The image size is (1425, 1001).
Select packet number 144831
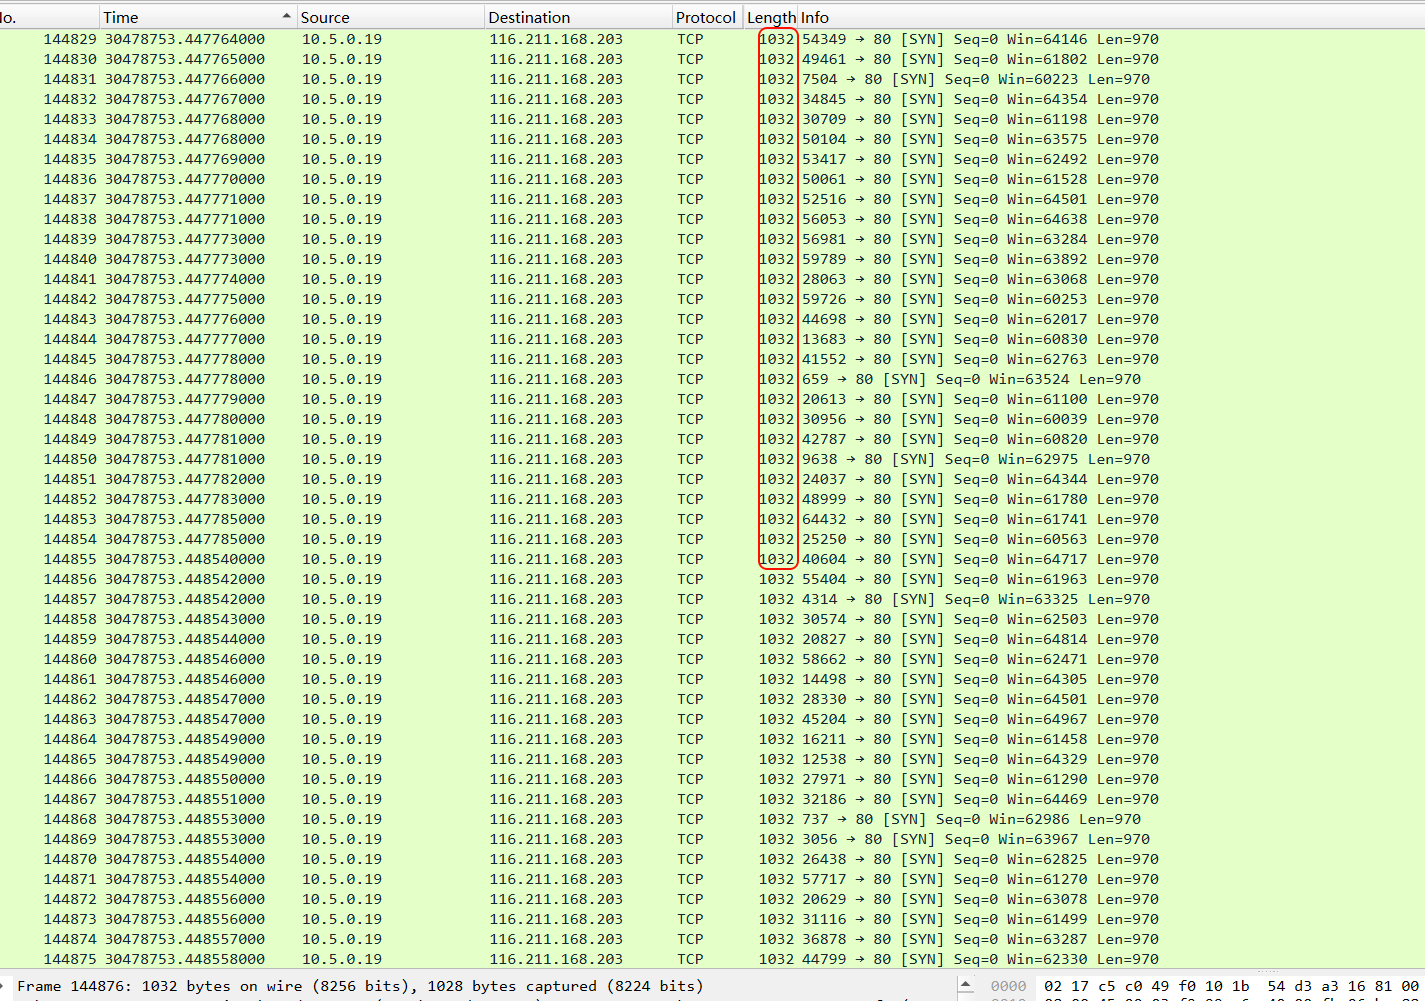pyautogui.click(x=70, y=79)
